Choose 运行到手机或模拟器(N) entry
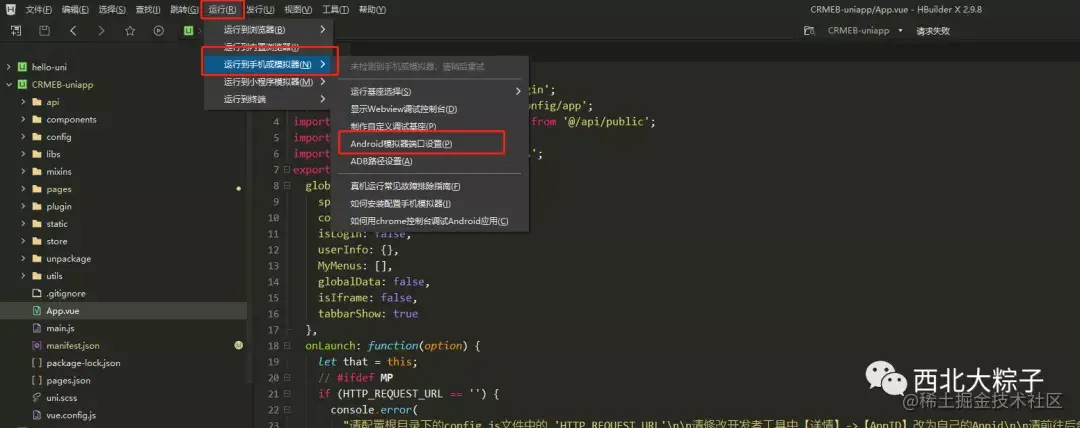This screenshot has width=1080, height=428. pyautogui.click(x=269, y=64)
